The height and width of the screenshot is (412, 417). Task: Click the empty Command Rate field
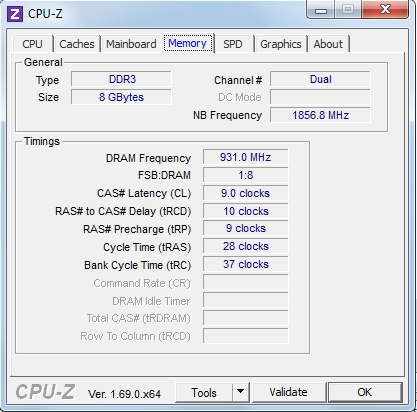246,282
